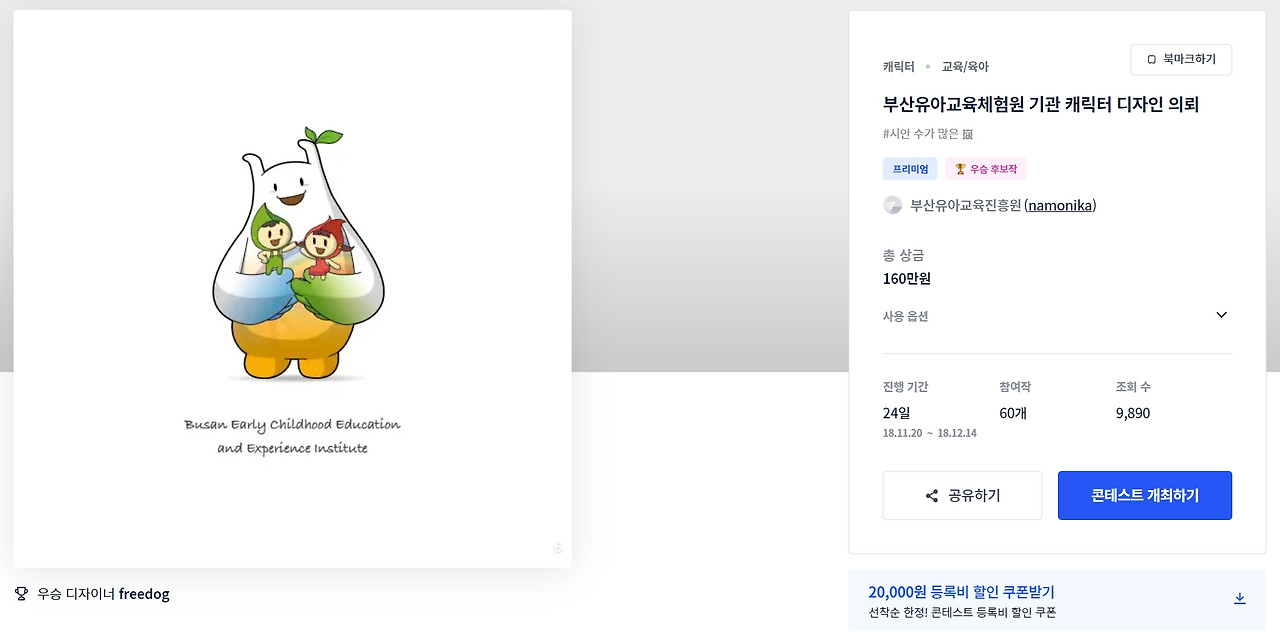Select the 캐릭터 category breadcrumb
This screenshot has width=1280, height=641.
[898, 67]
